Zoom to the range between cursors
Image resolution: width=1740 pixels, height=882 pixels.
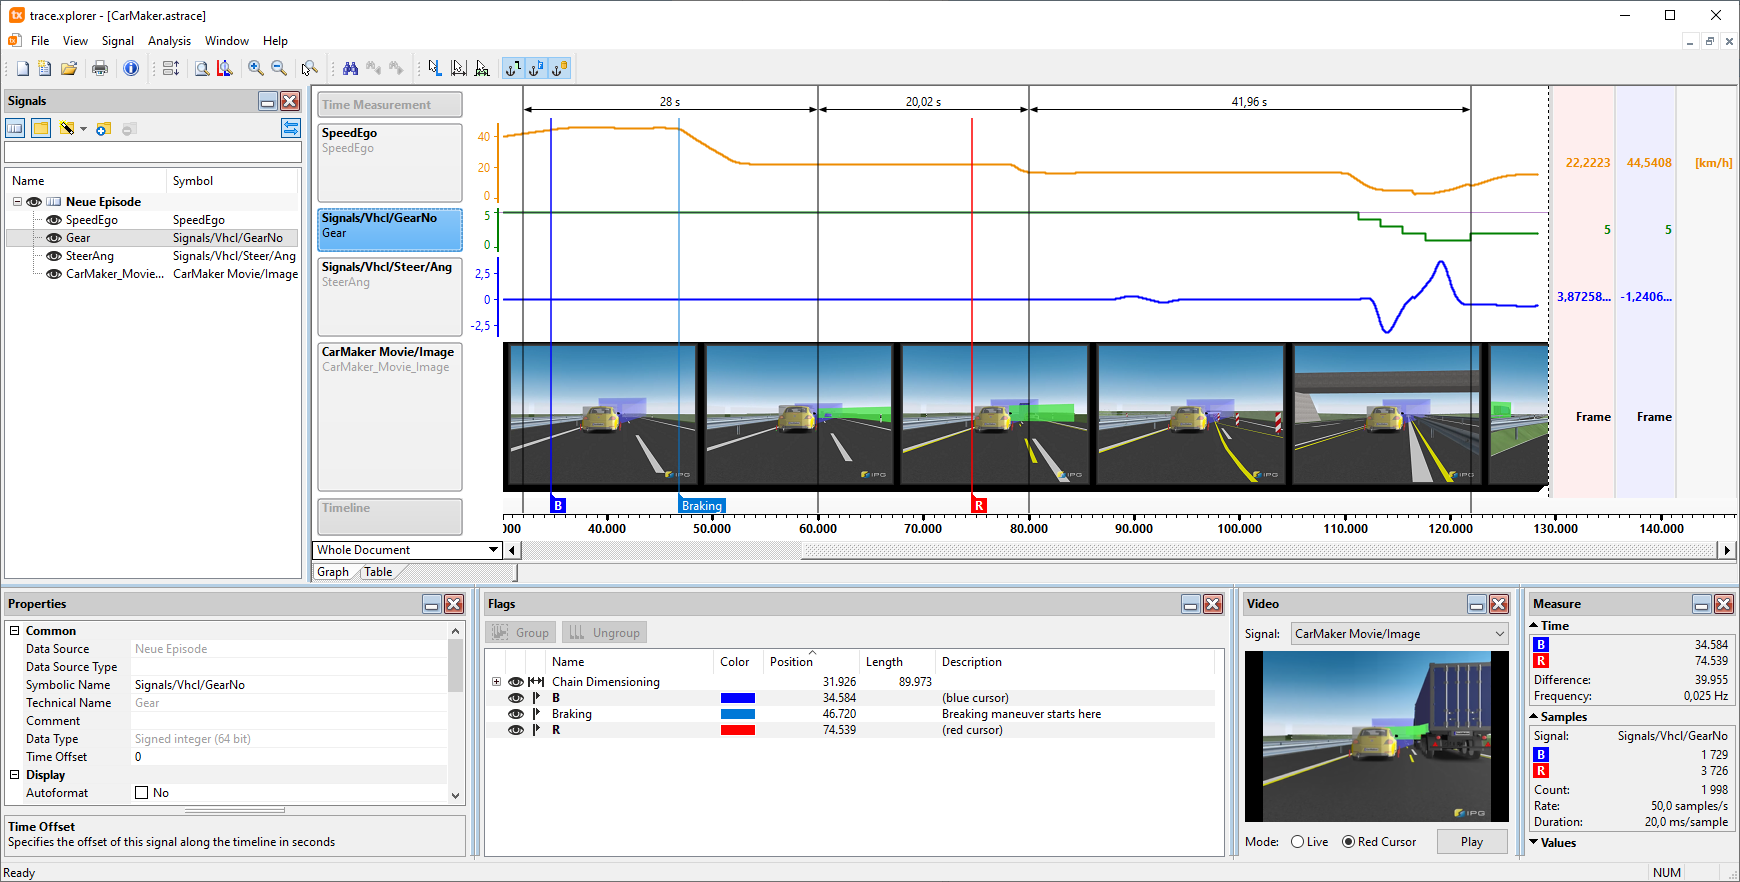point(225,68)
